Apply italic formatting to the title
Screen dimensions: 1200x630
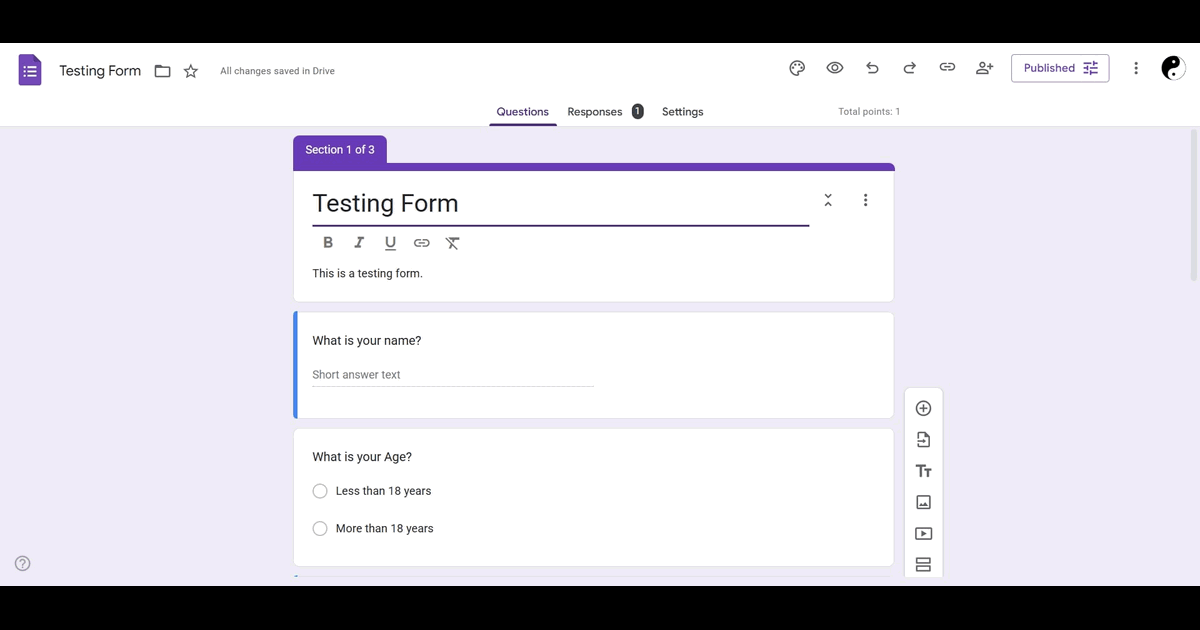pos(359,243)
